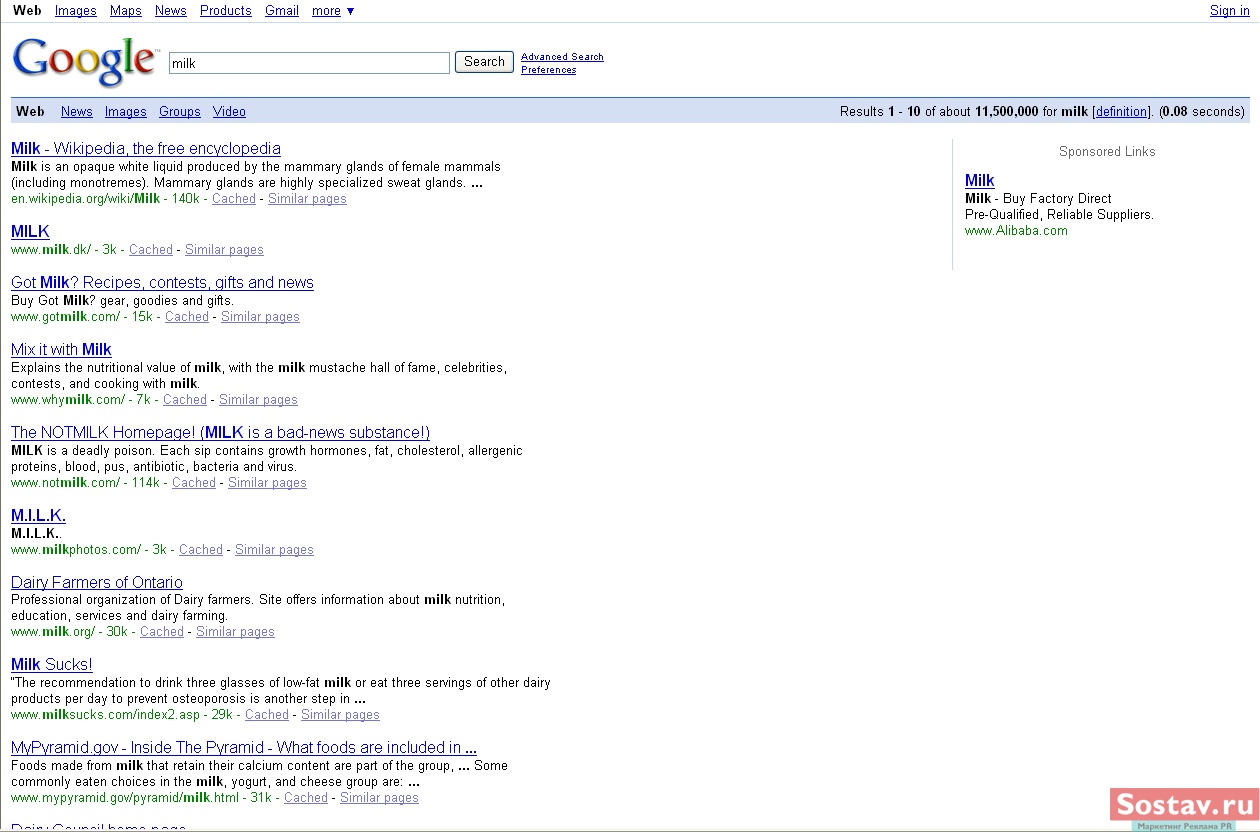Open Similar pages for www.milksucks.com
Image resolution: width=1260 pixels, height=832 pixels.
click(x=340, y=715)
